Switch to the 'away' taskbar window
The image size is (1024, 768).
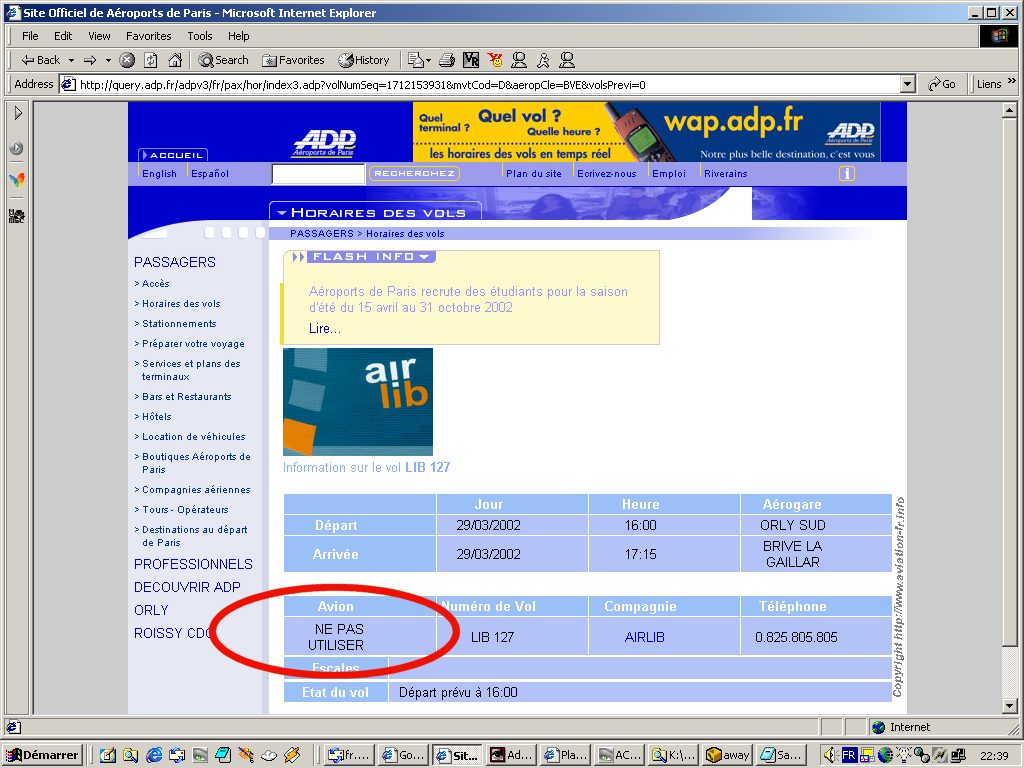(728, 756)
